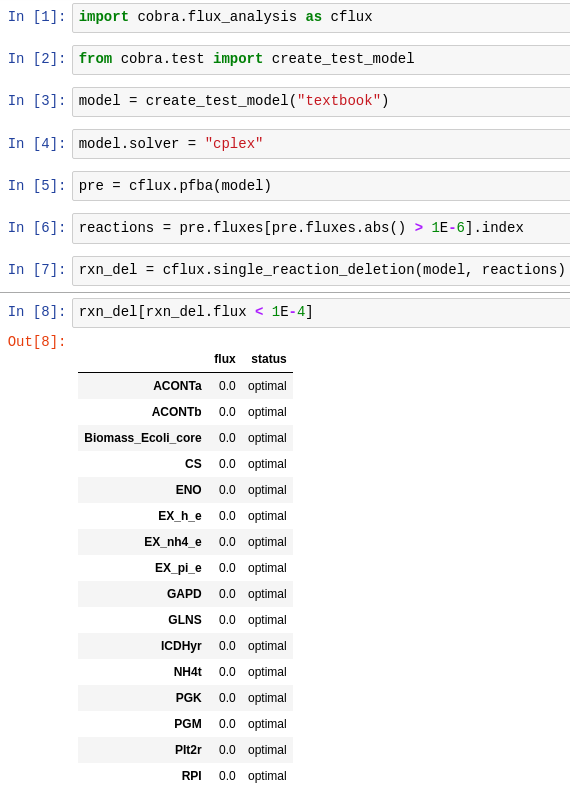Click the flux value in Biomass_Ecoli_core row

(x=227, y=438)
